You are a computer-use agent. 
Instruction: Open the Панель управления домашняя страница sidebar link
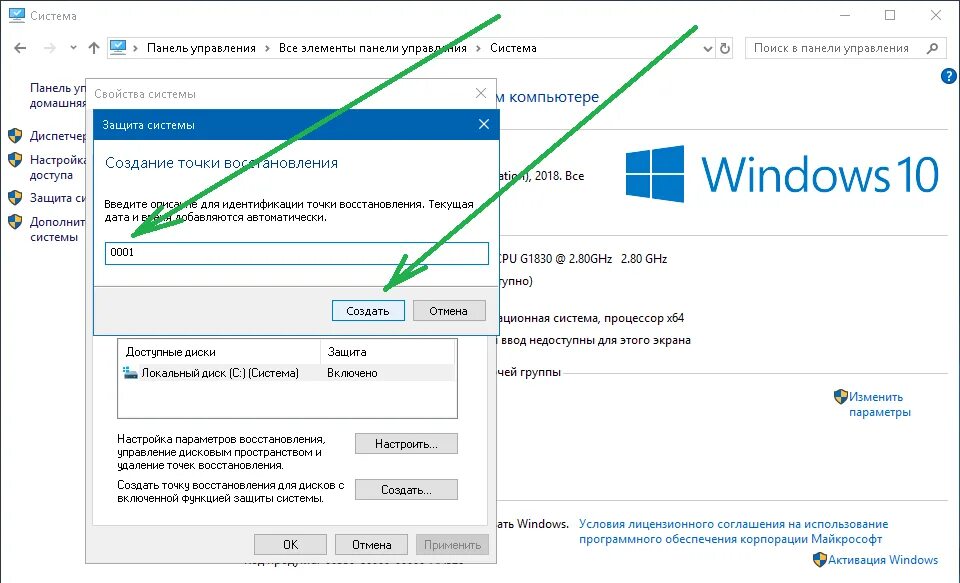click(x=58, y=96)
